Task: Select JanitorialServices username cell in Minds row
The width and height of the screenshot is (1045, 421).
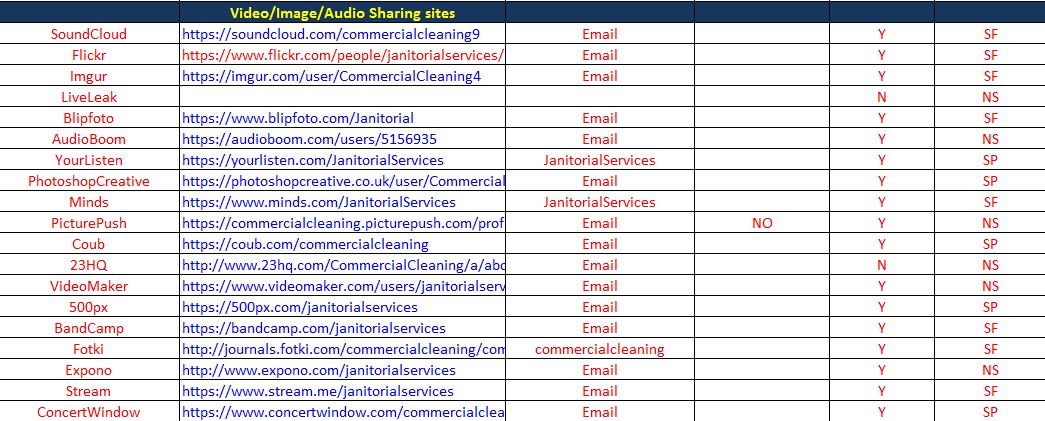Action: click(x=600, y=202)
